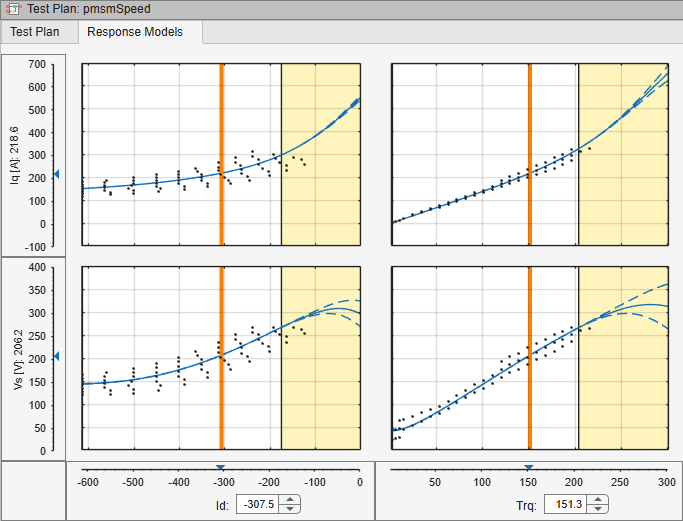
Task: Click orange Trq line in Iq plot
Action: 530,155
